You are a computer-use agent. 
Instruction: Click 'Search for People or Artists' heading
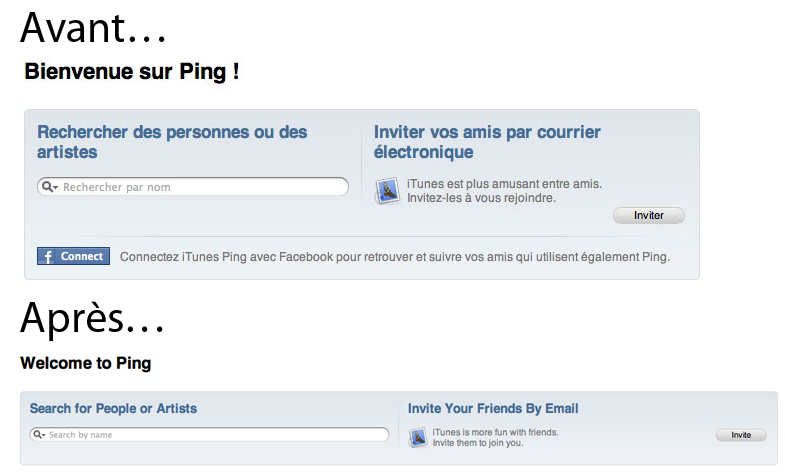coord(113,408)
